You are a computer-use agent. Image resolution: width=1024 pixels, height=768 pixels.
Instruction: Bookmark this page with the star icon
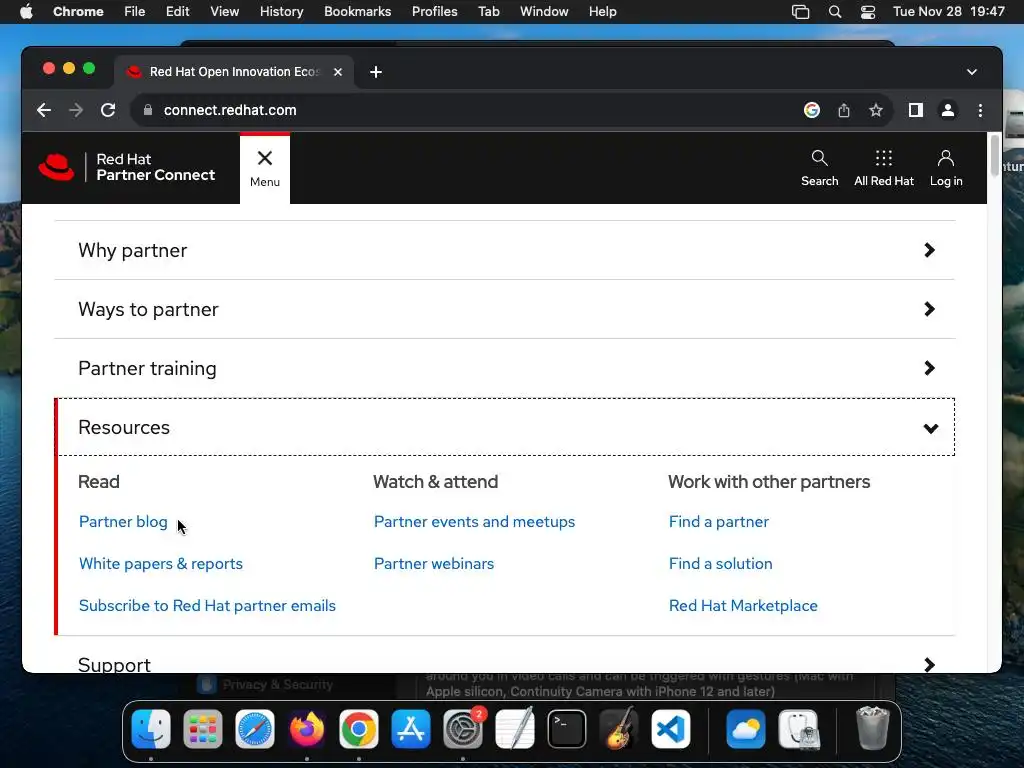coord(876,110)
